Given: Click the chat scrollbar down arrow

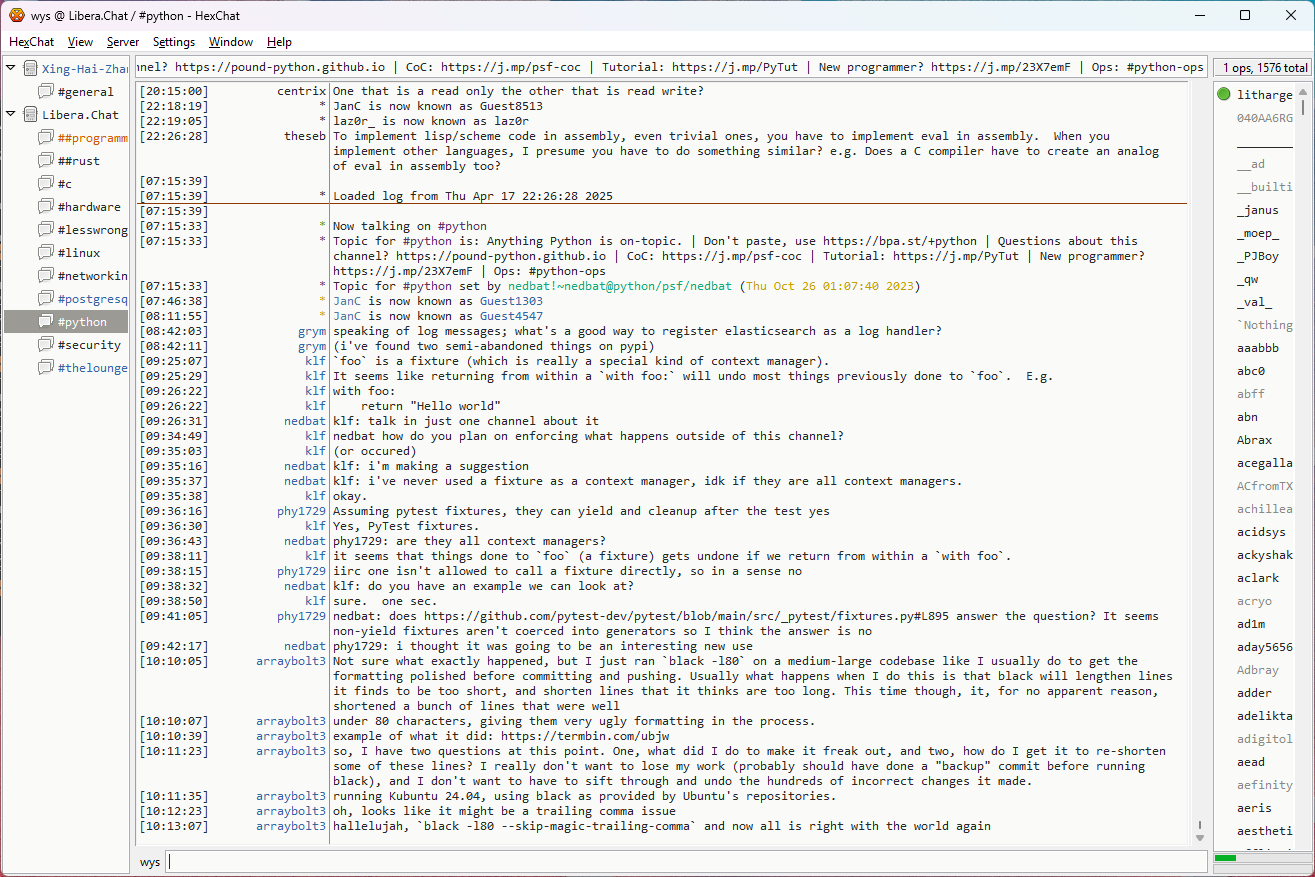Looking at the screenshot, I should click(x=1200, y=837).
